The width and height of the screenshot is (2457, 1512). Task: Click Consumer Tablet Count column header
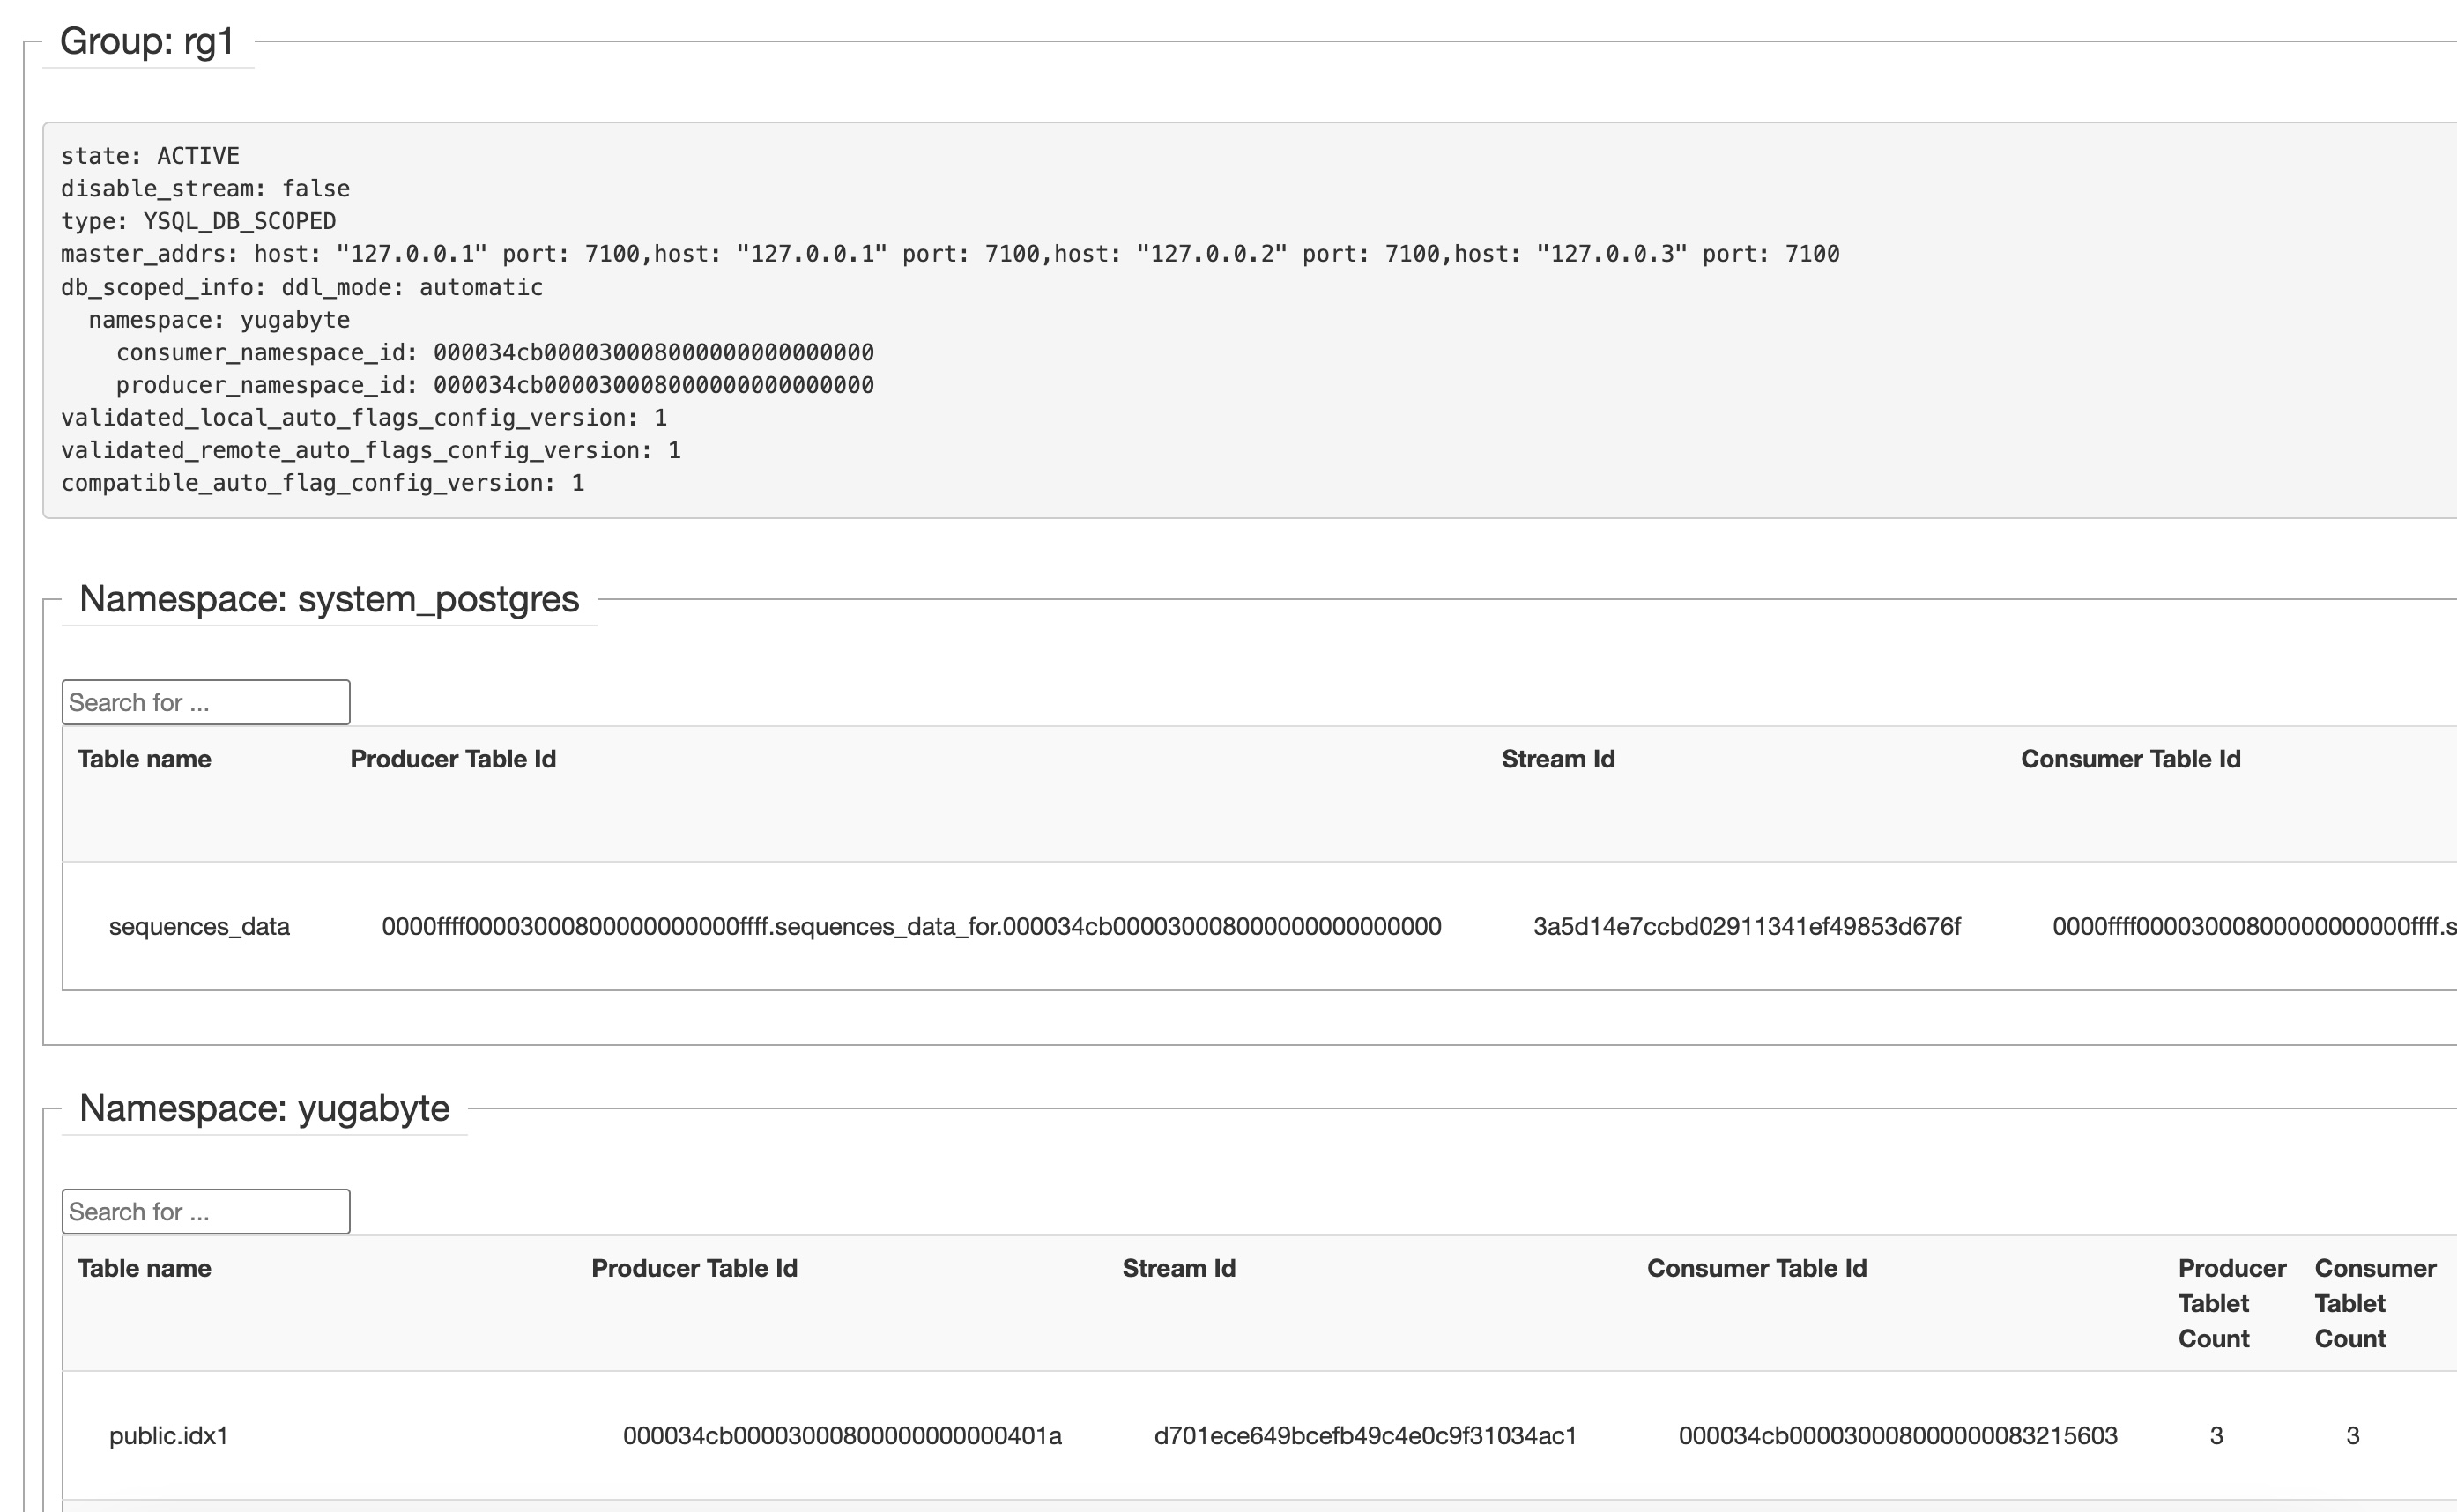click(x=2374, y=1303)
